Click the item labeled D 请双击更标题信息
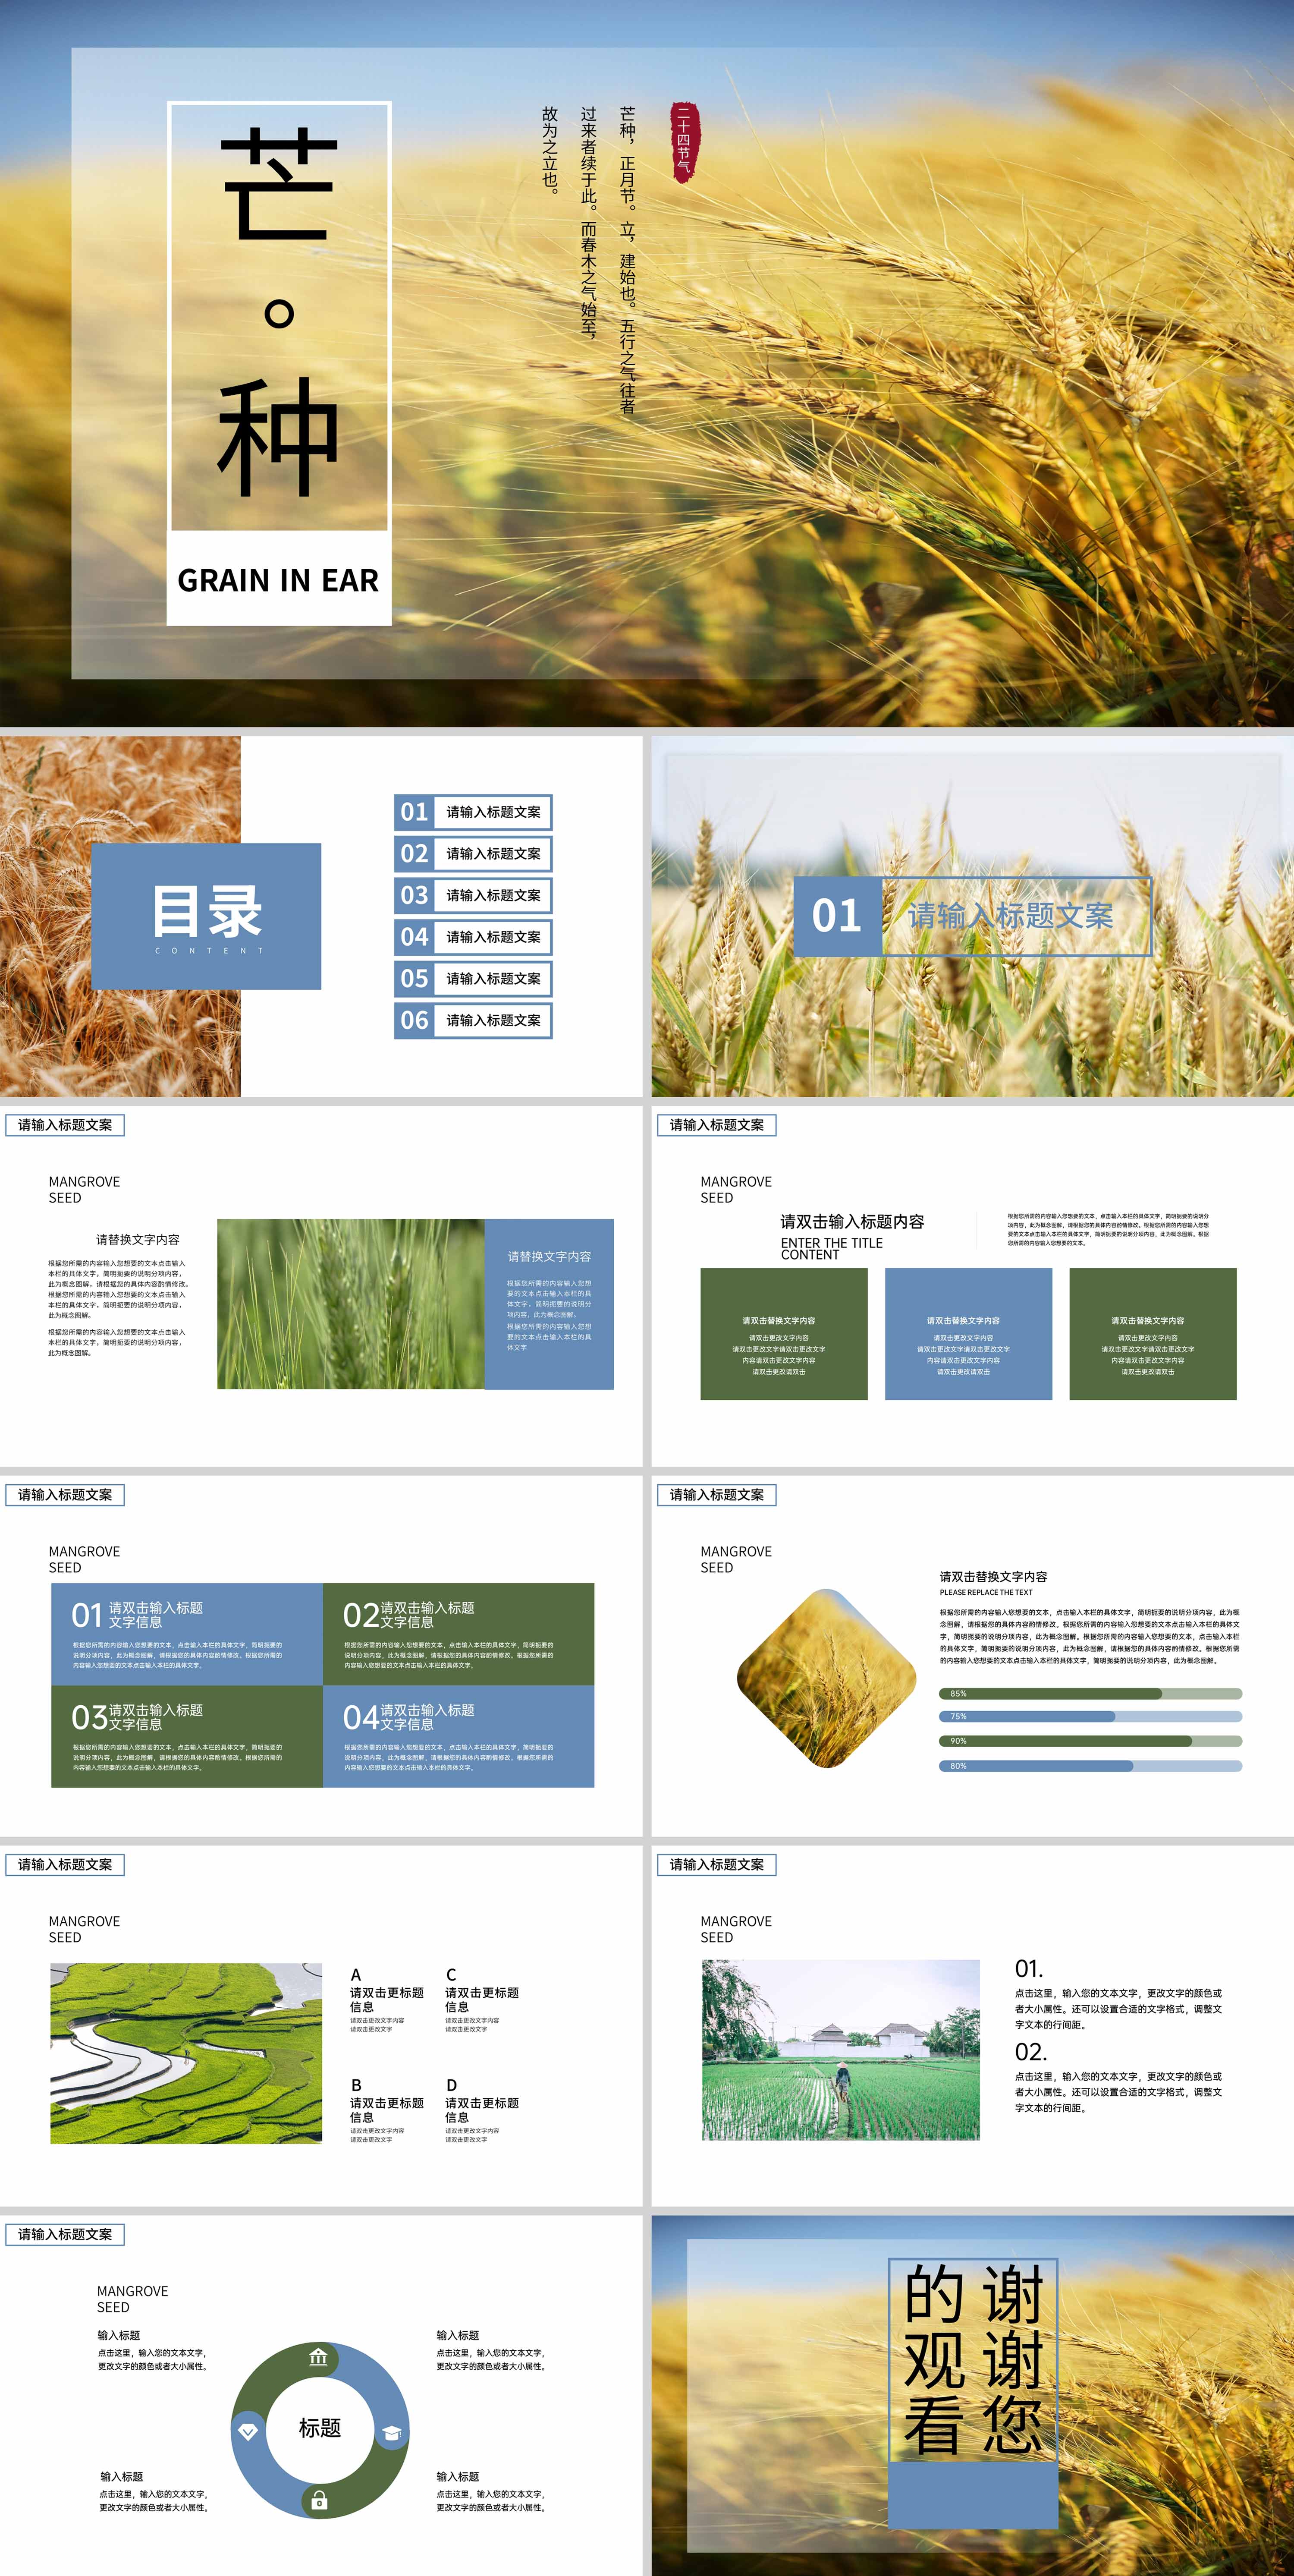This screenshot has height=2576, width=1294. (x=482, y=2110)
